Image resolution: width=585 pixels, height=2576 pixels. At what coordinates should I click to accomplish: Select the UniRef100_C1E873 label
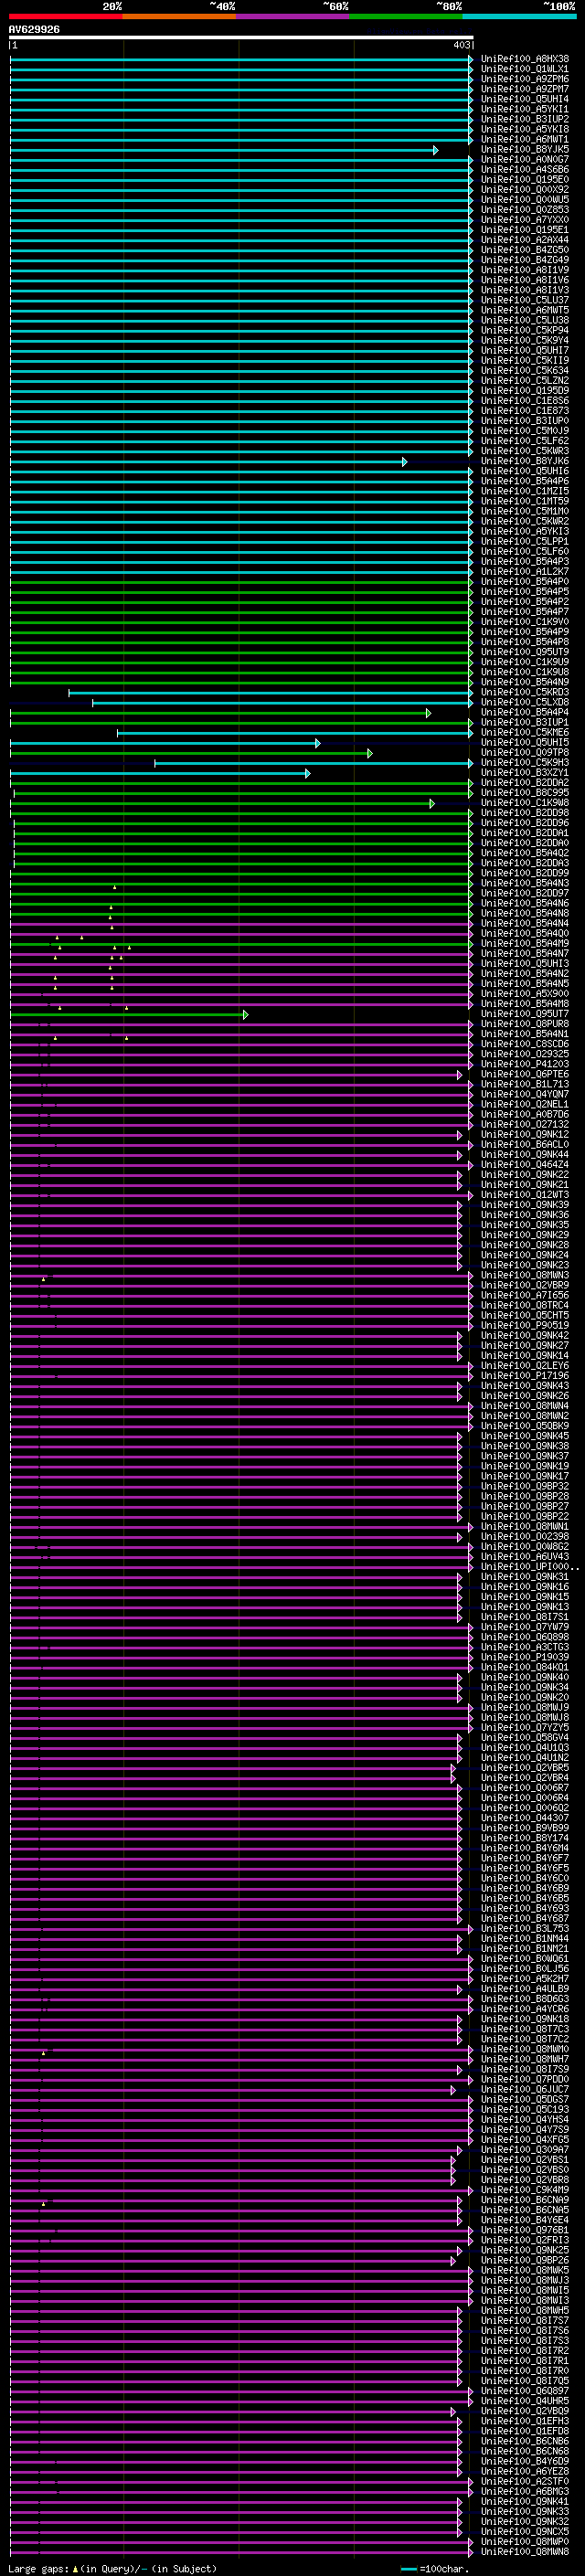(524, 411)
